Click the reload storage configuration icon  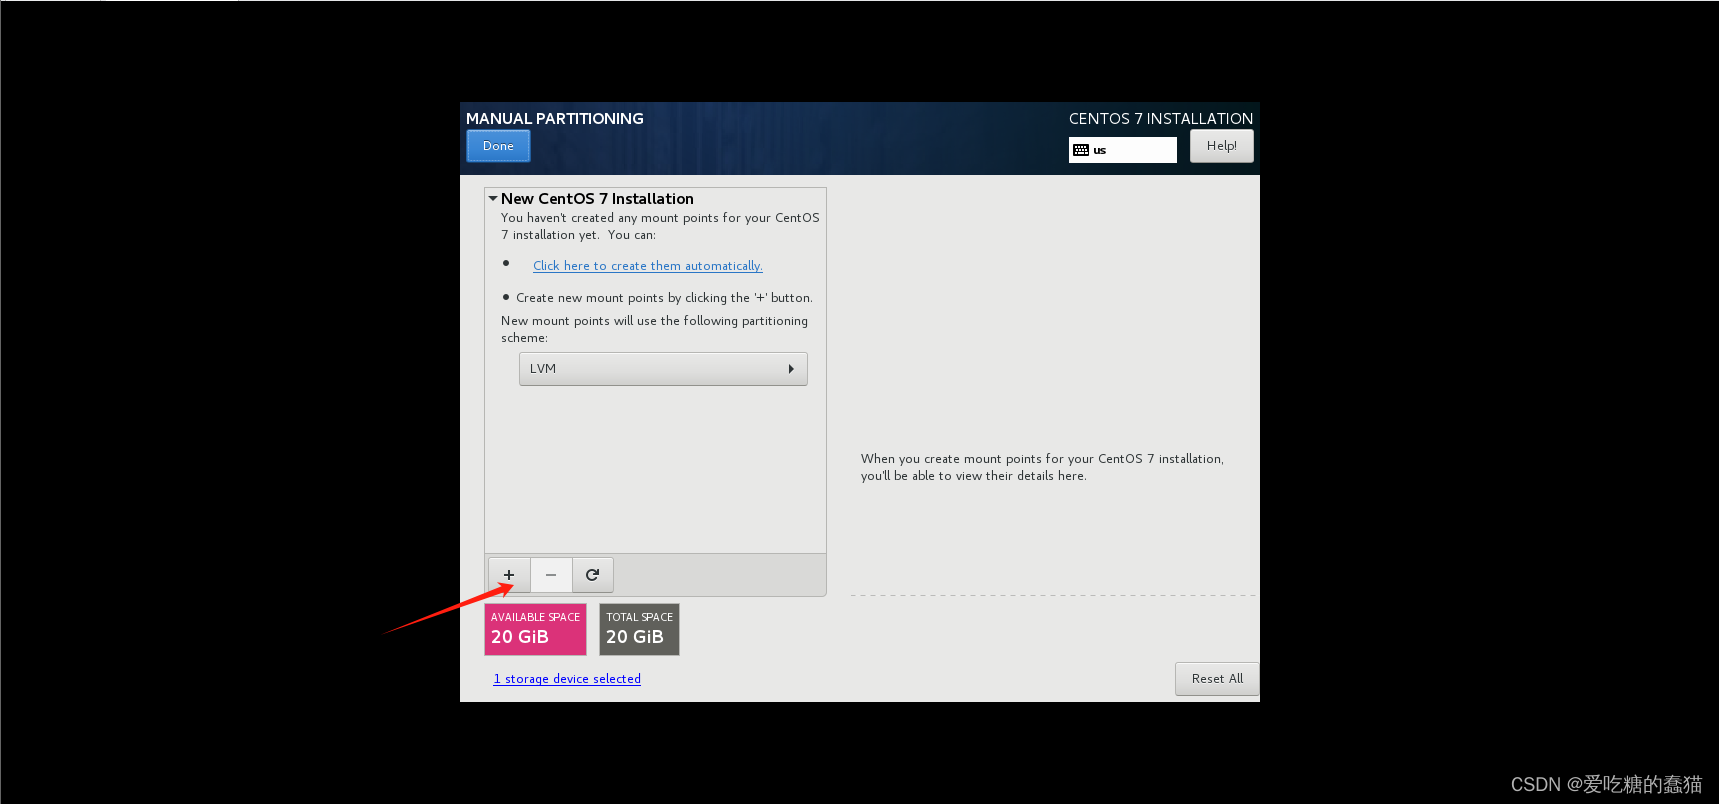[x=592, y=575]
